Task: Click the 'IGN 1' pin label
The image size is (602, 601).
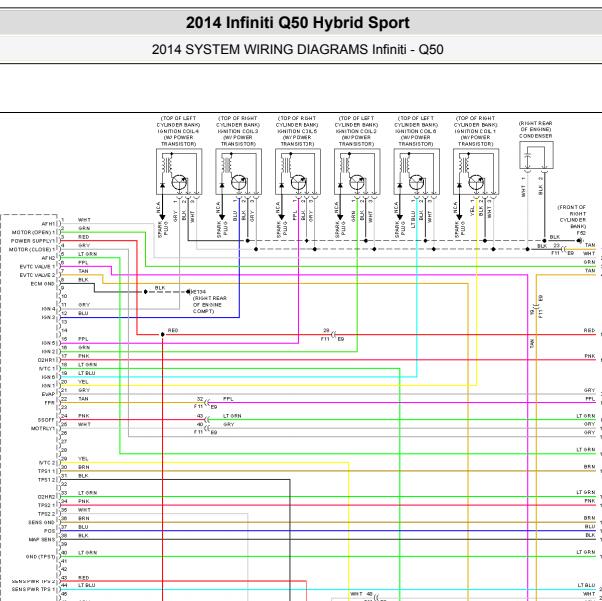Action: [48, 386]
